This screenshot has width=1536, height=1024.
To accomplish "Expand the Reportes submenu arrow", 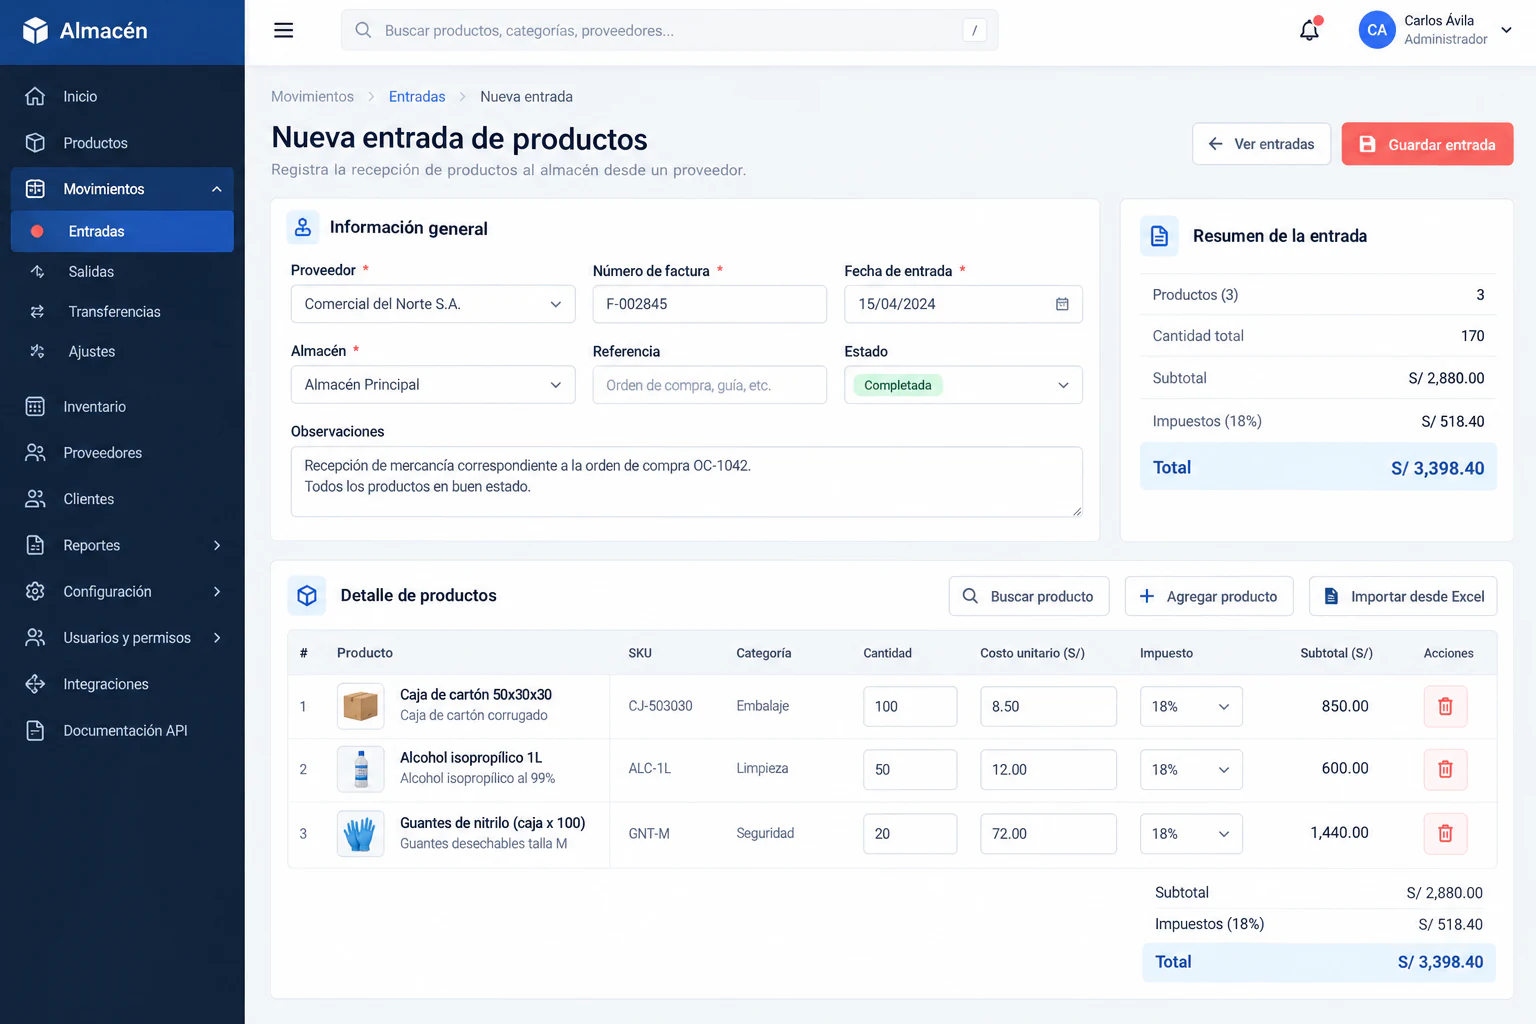I will (x=217, y=545).
